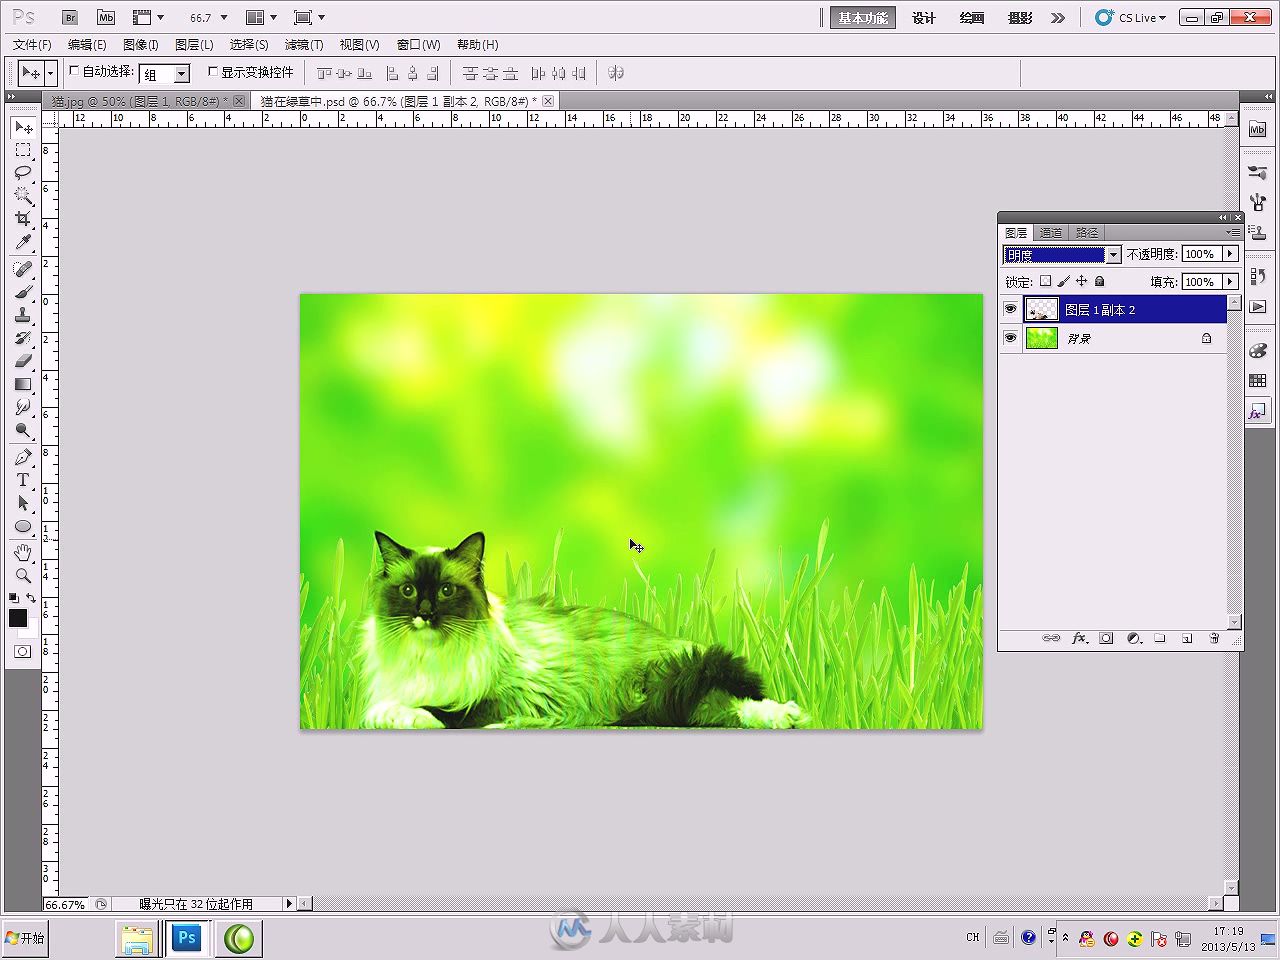Image resolution: width=1280 pixels, height=960 pixels.
Task: Open the blend mode dropdown 明度
Action: coord(1061,255)
